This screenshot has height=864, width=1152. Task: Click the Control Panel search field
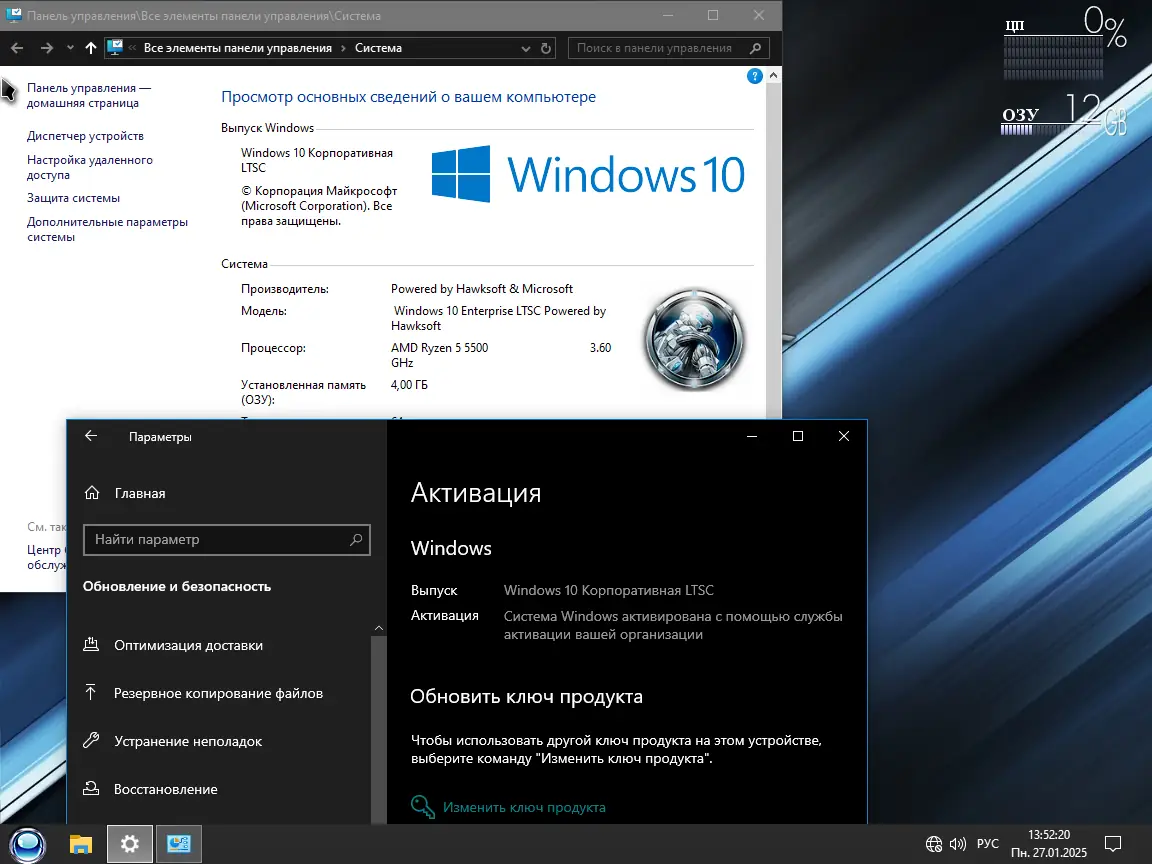point(669,48)
